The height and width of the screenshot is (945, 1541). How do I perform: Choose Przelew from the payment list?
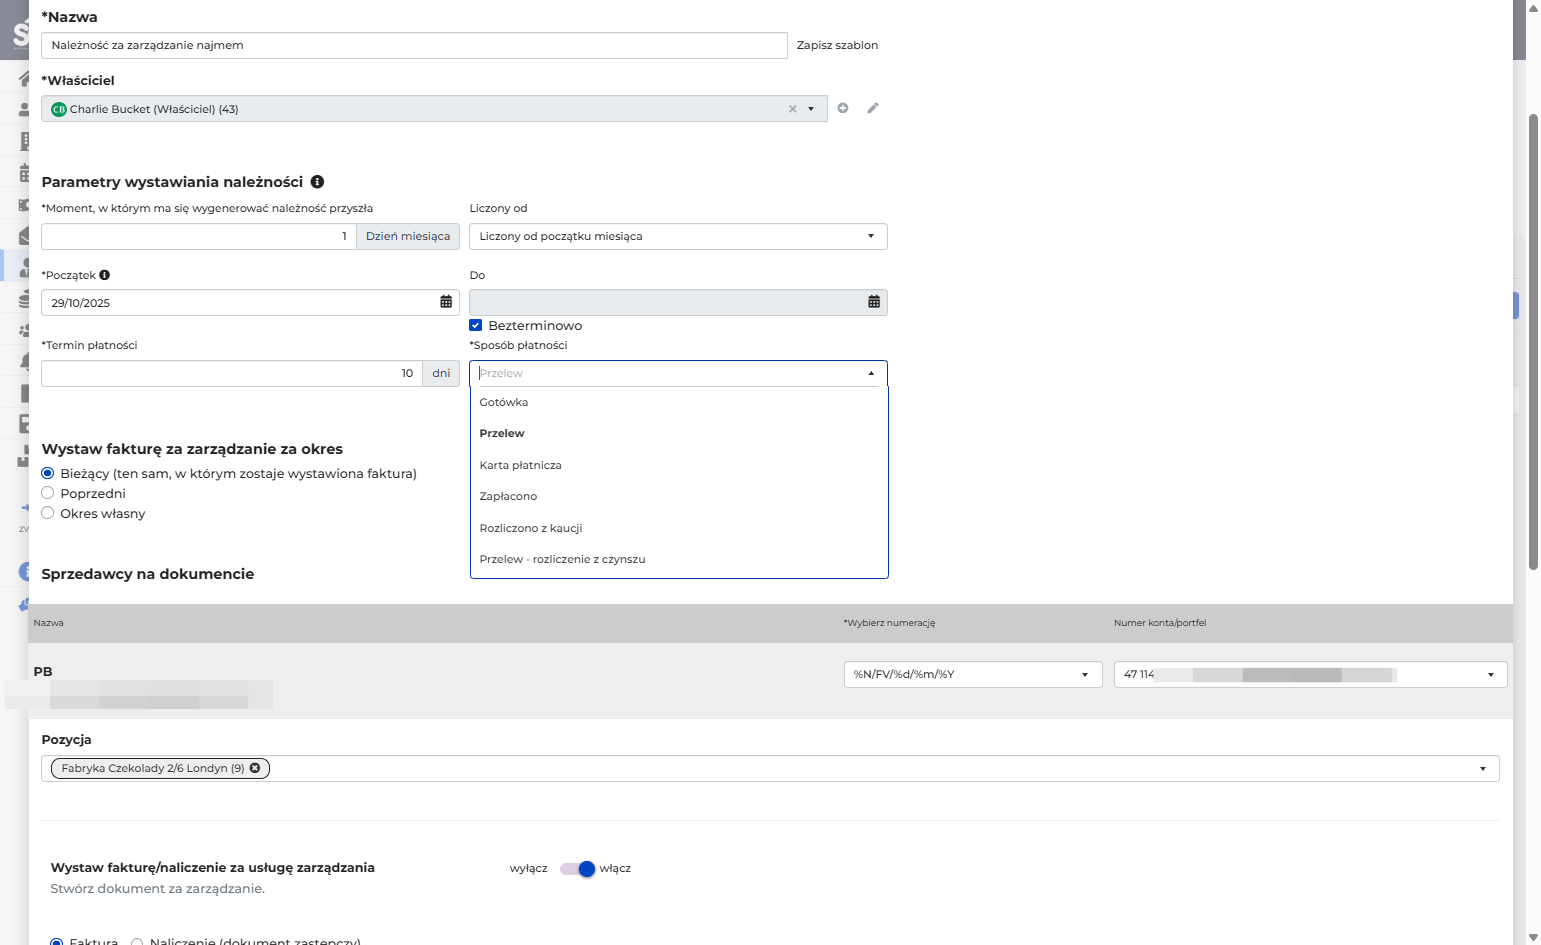tap(679, 433)
